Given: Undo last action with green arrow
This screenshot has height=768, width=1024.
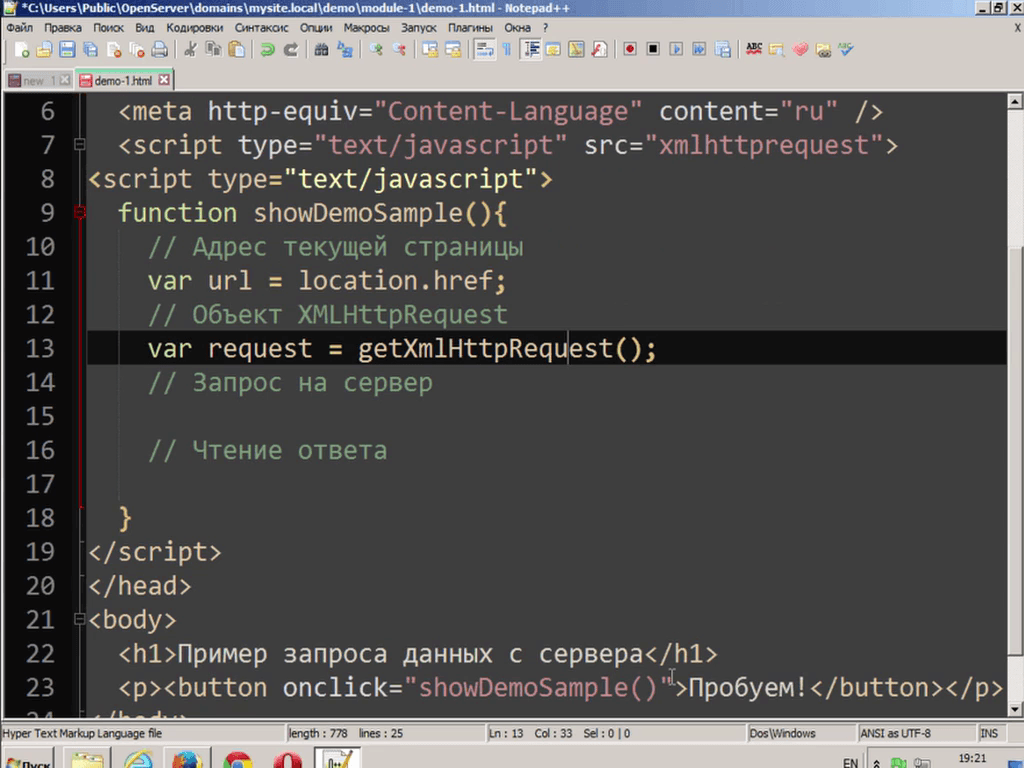Looking at the screenshot, I should pos(267,50).
